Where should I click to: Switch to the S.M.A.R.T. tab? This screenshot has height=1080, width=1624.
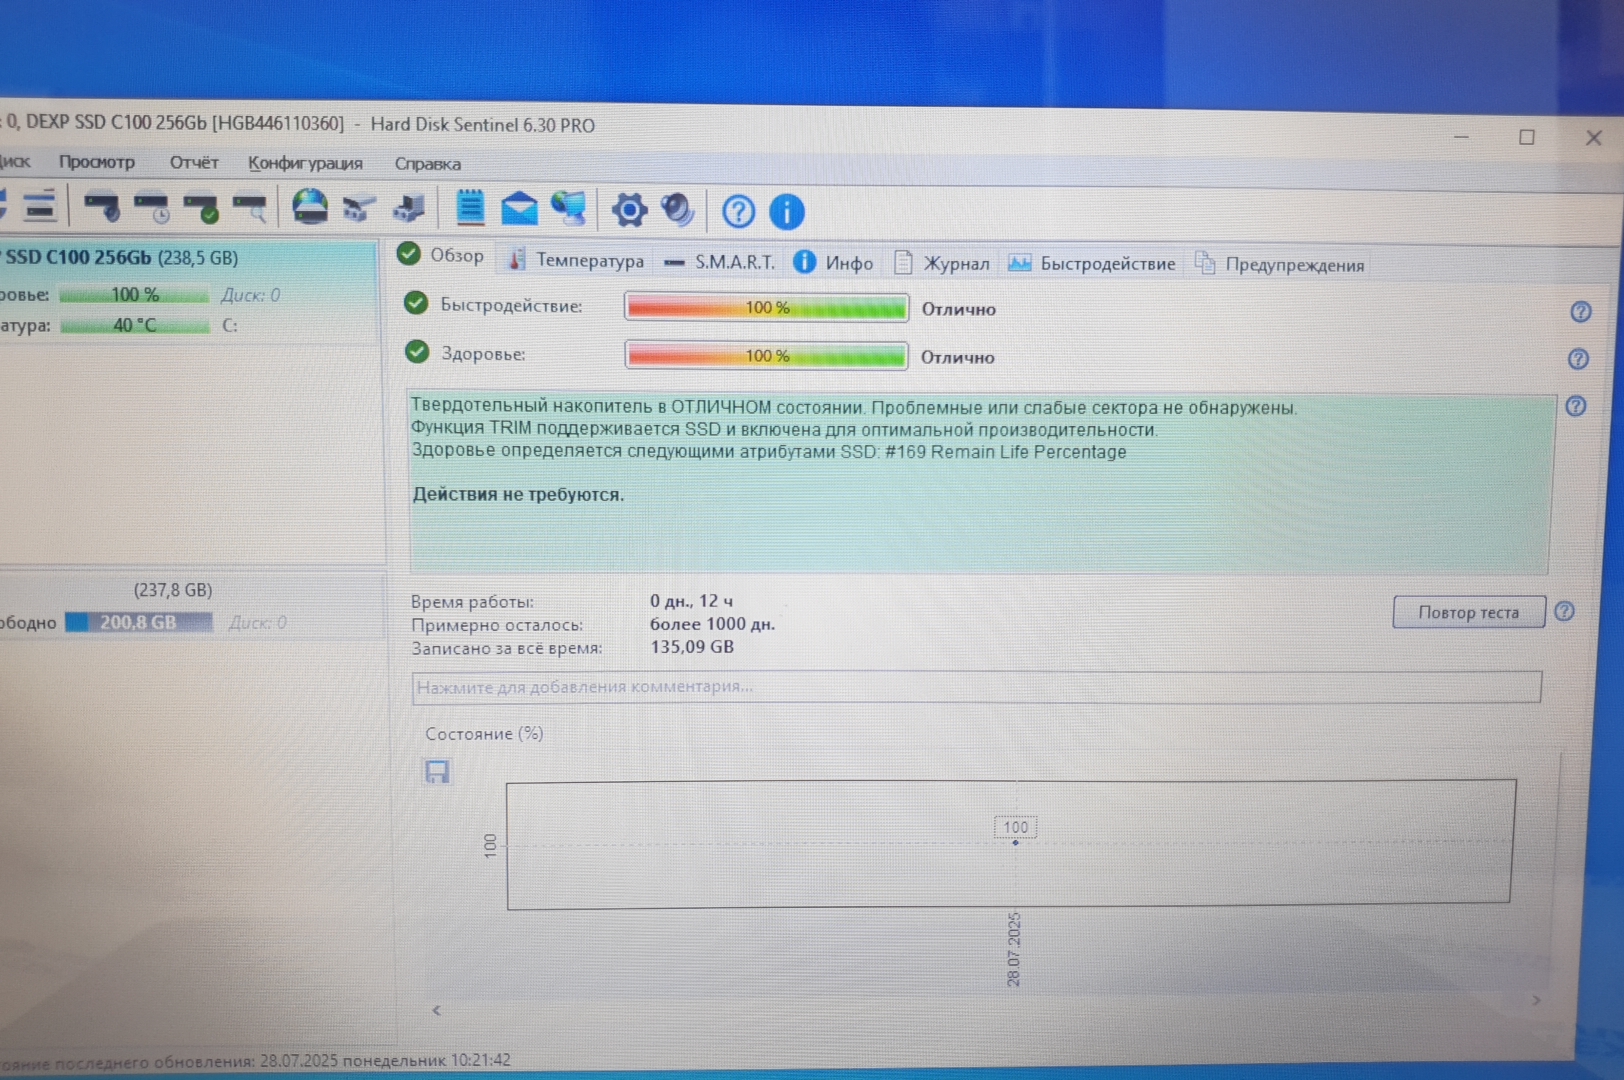pos(720,262)
